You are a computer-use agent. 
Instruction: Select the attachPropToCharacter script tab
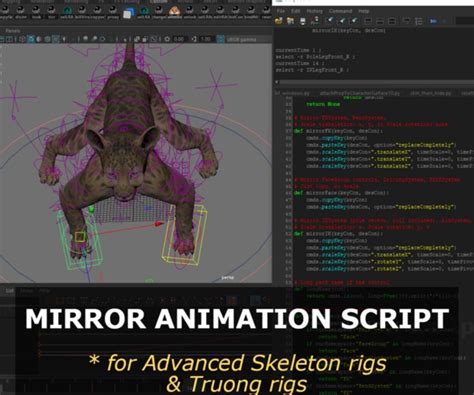click(x=360, y=93)
